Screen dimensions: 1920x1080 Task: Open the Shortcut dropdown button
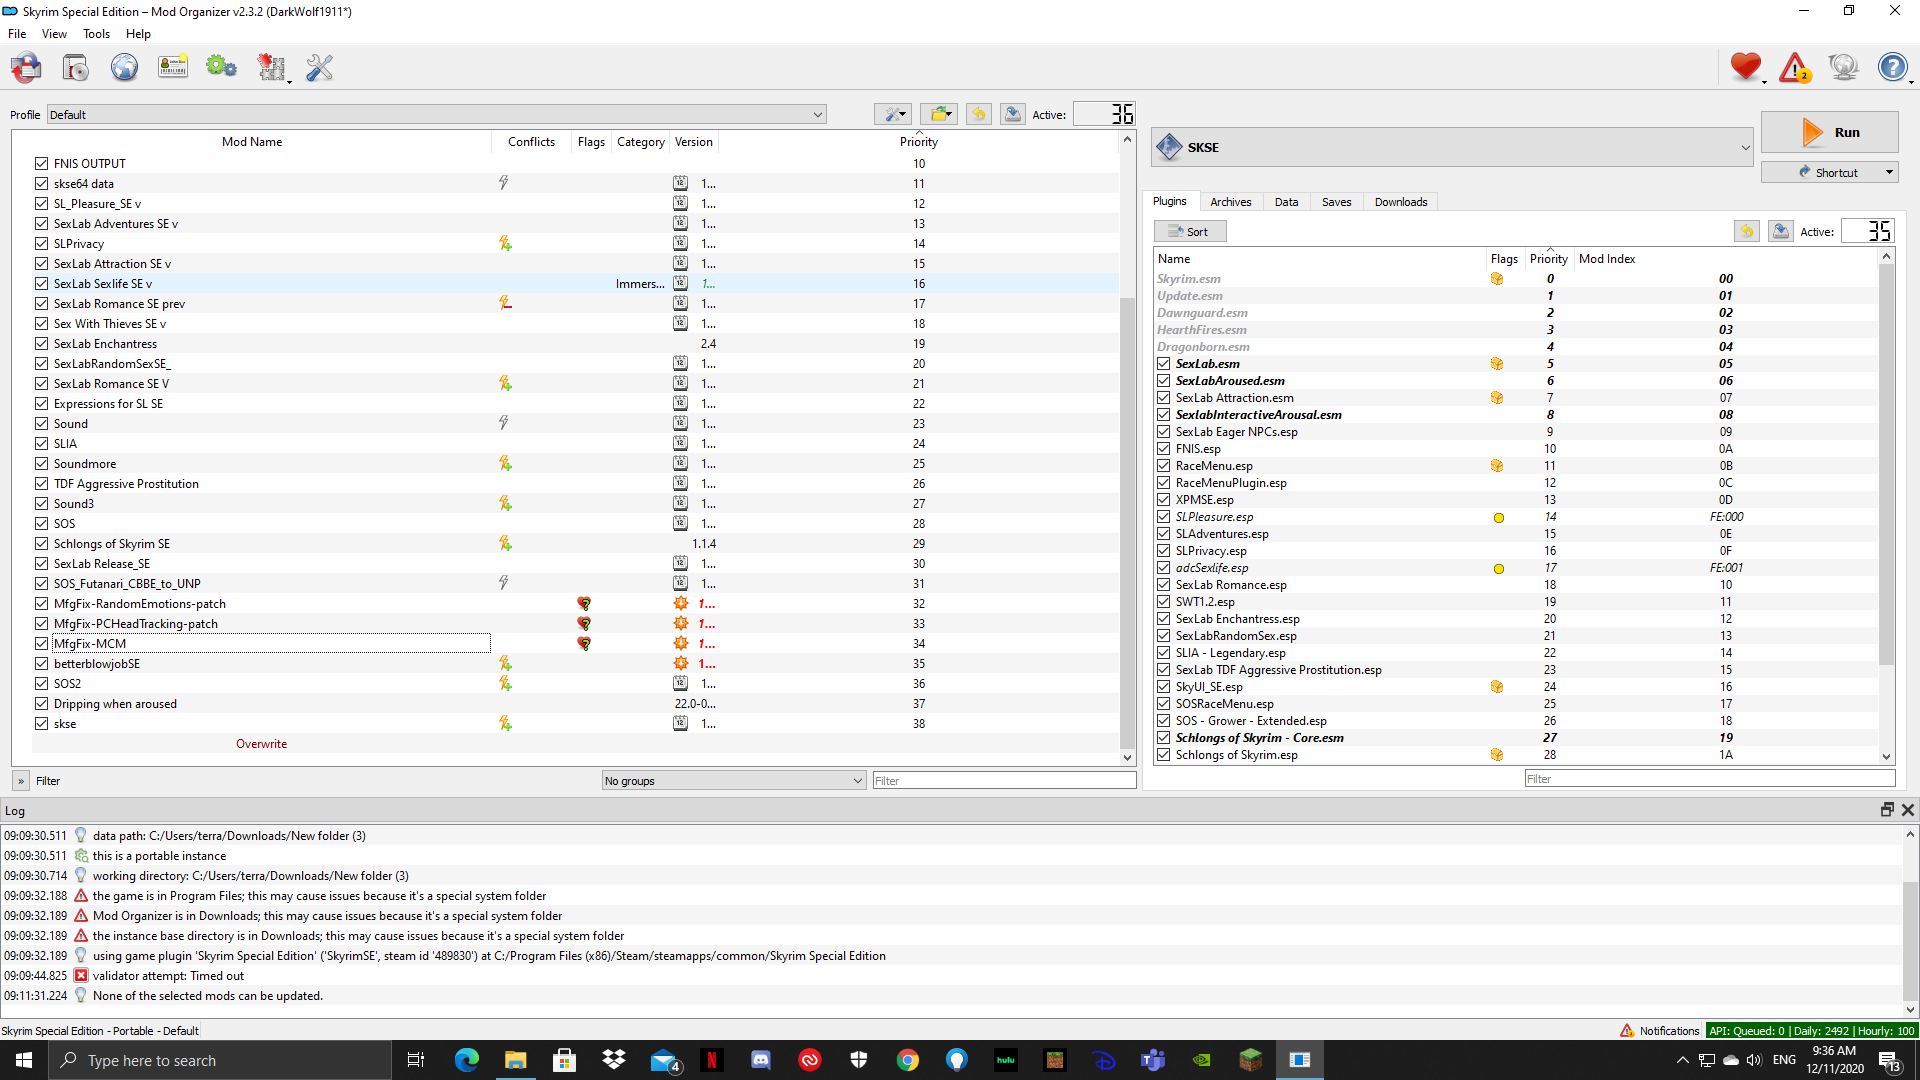click(1829, 172)
